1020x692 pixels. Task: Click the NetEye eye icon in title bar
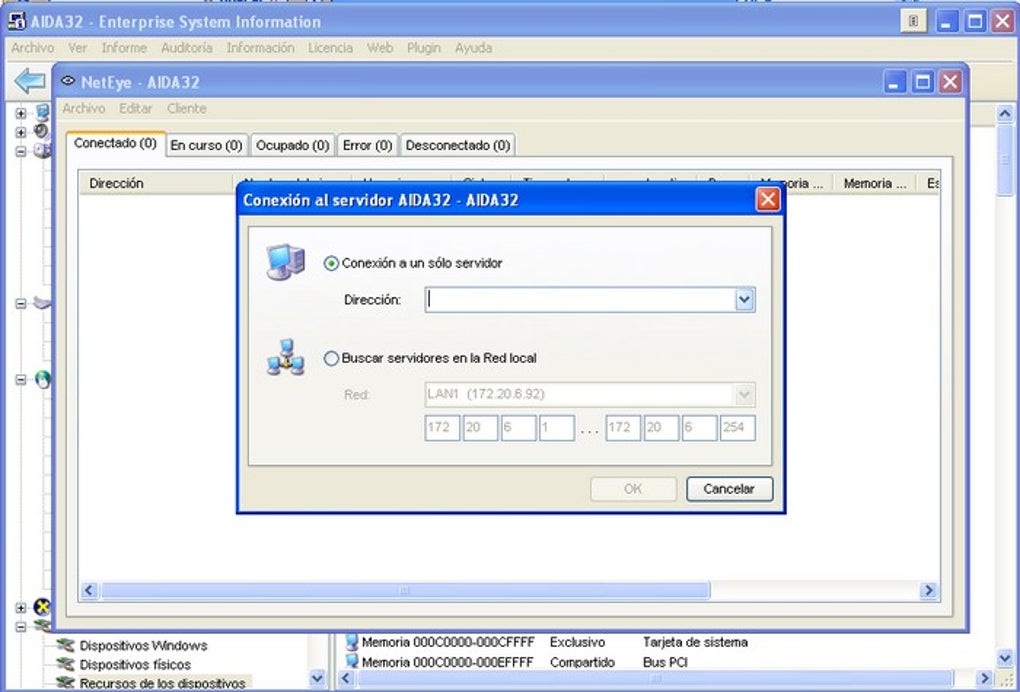pos(68,81)
